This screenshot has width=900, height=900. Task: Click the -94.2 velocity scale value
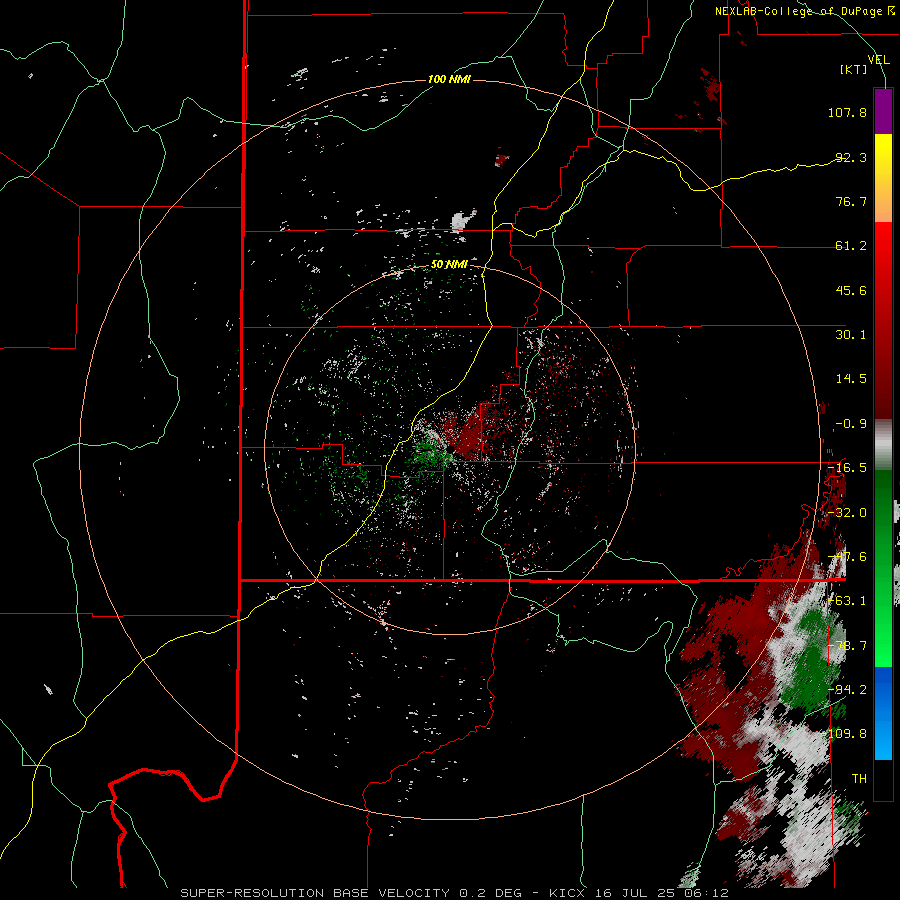coord(847,690)
